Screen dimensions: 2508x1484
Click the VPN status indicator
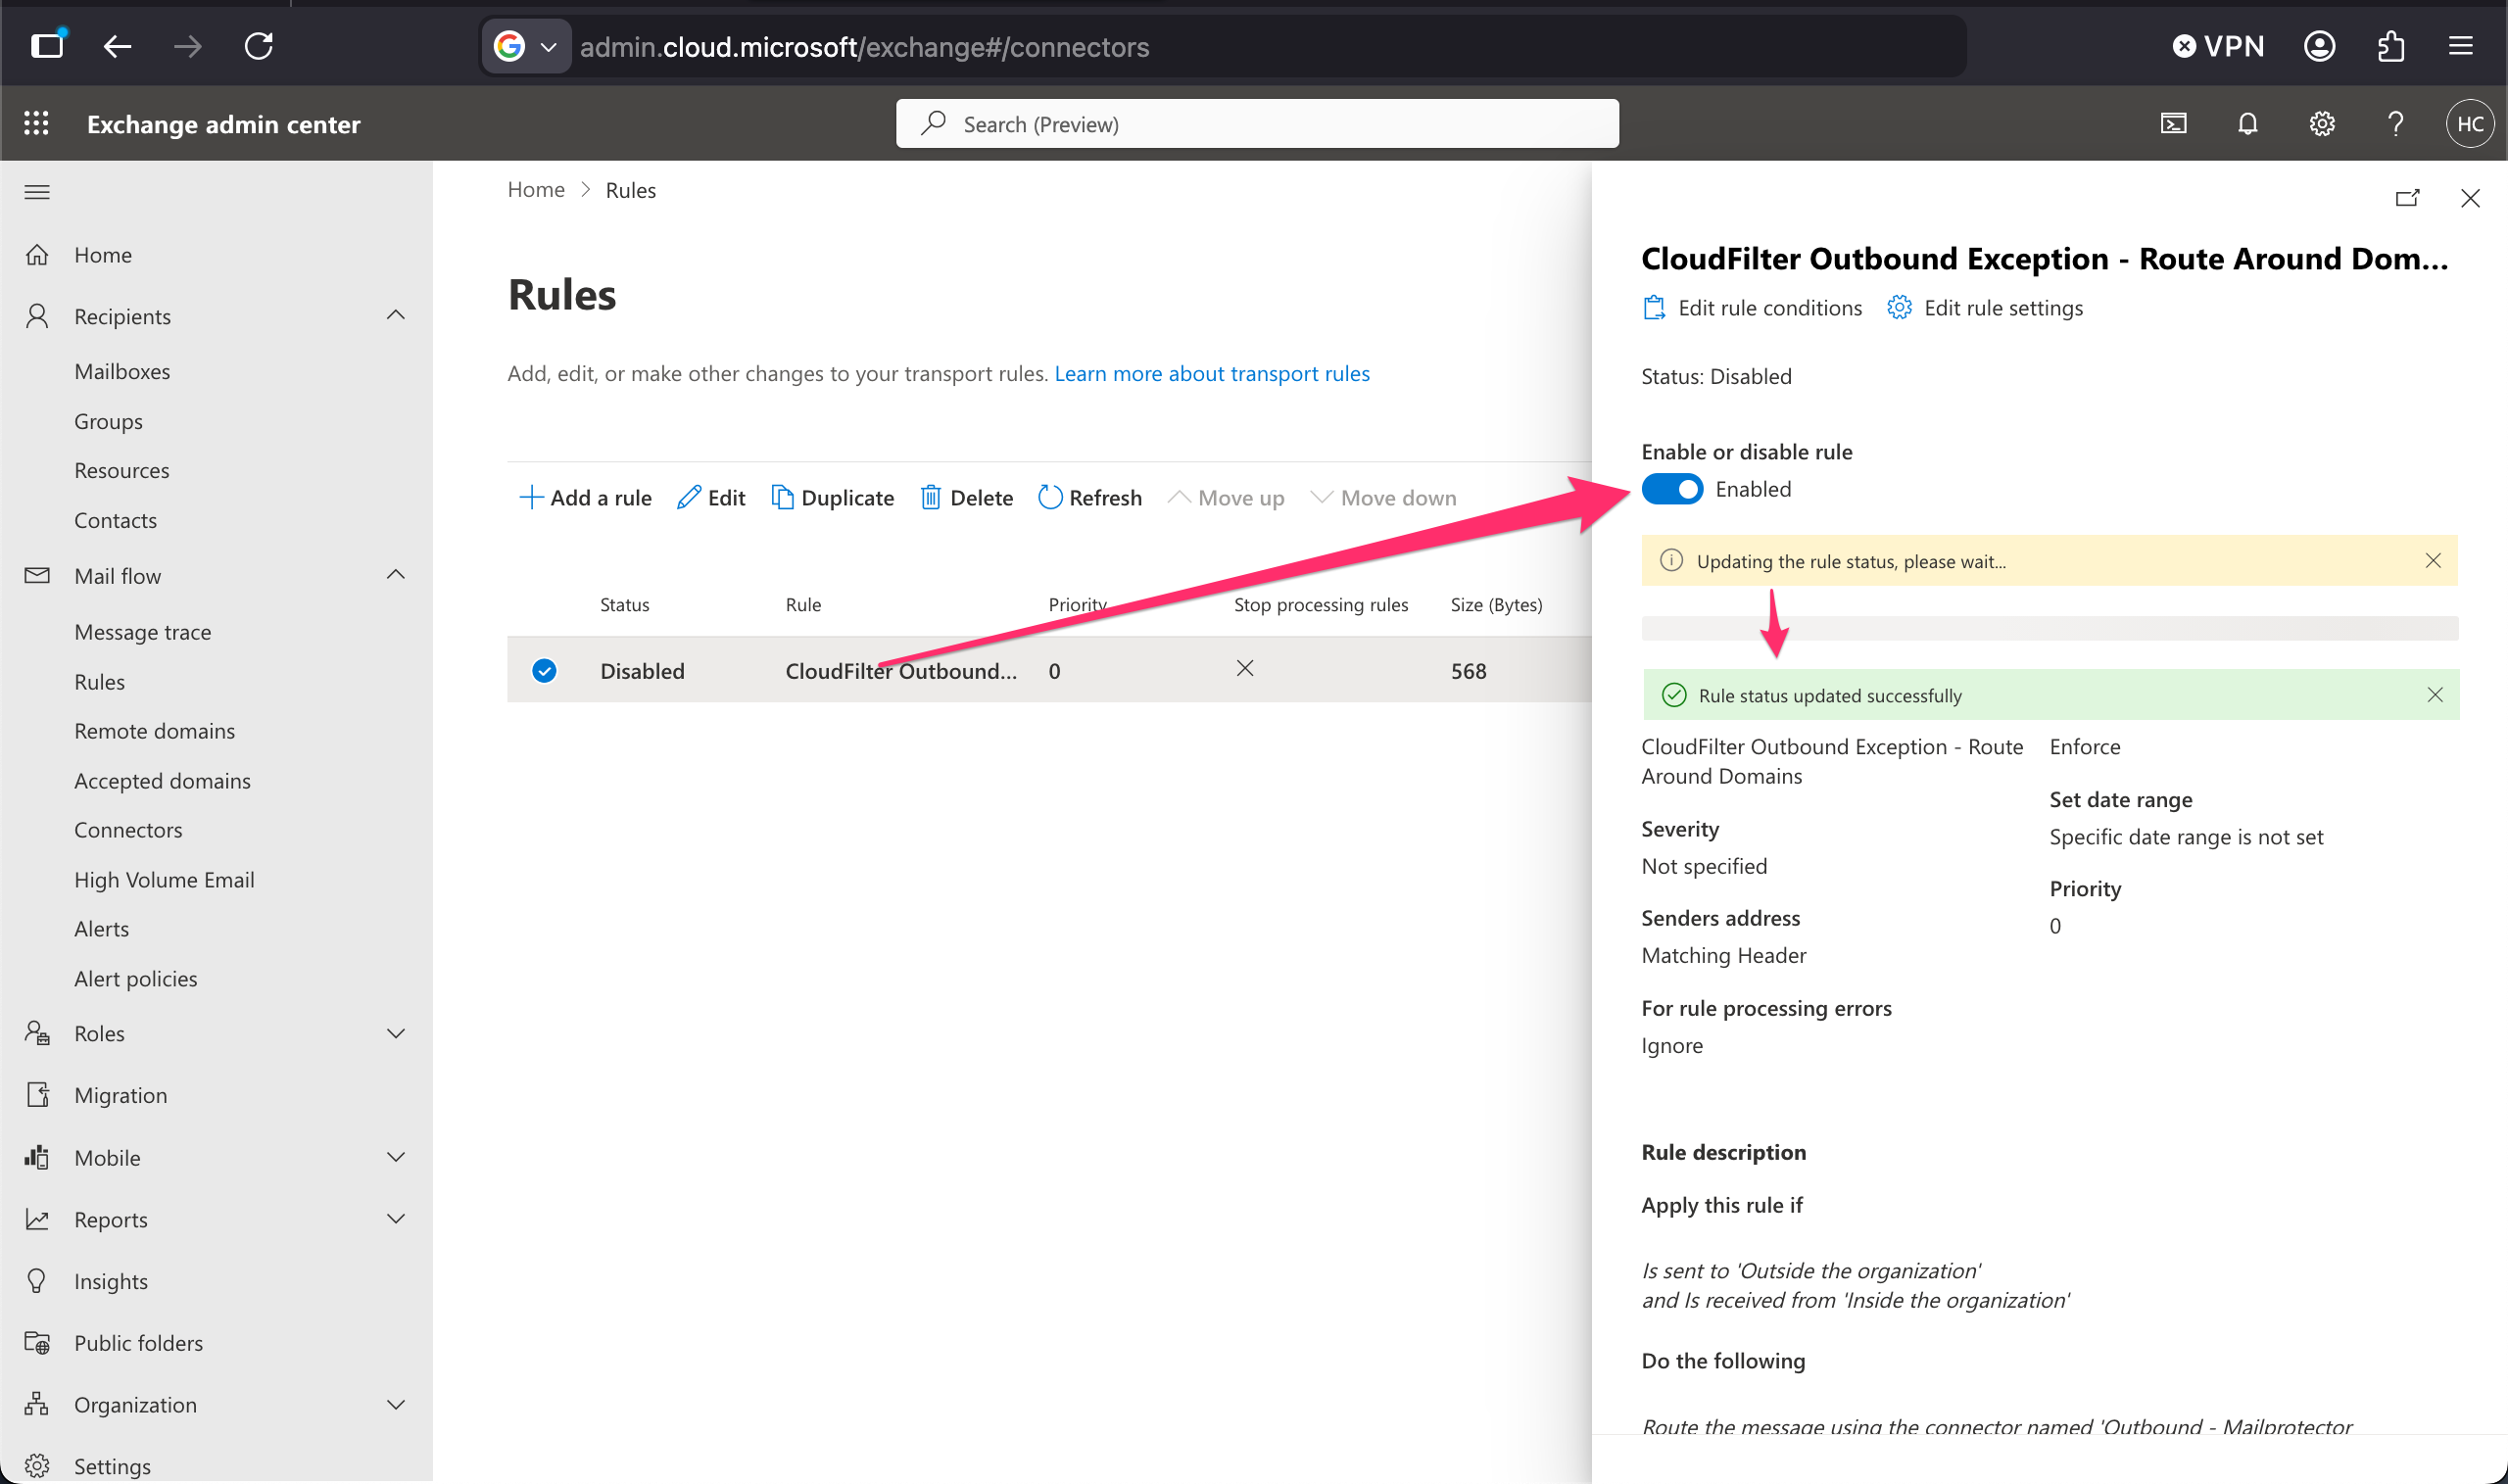[2218, 46]
